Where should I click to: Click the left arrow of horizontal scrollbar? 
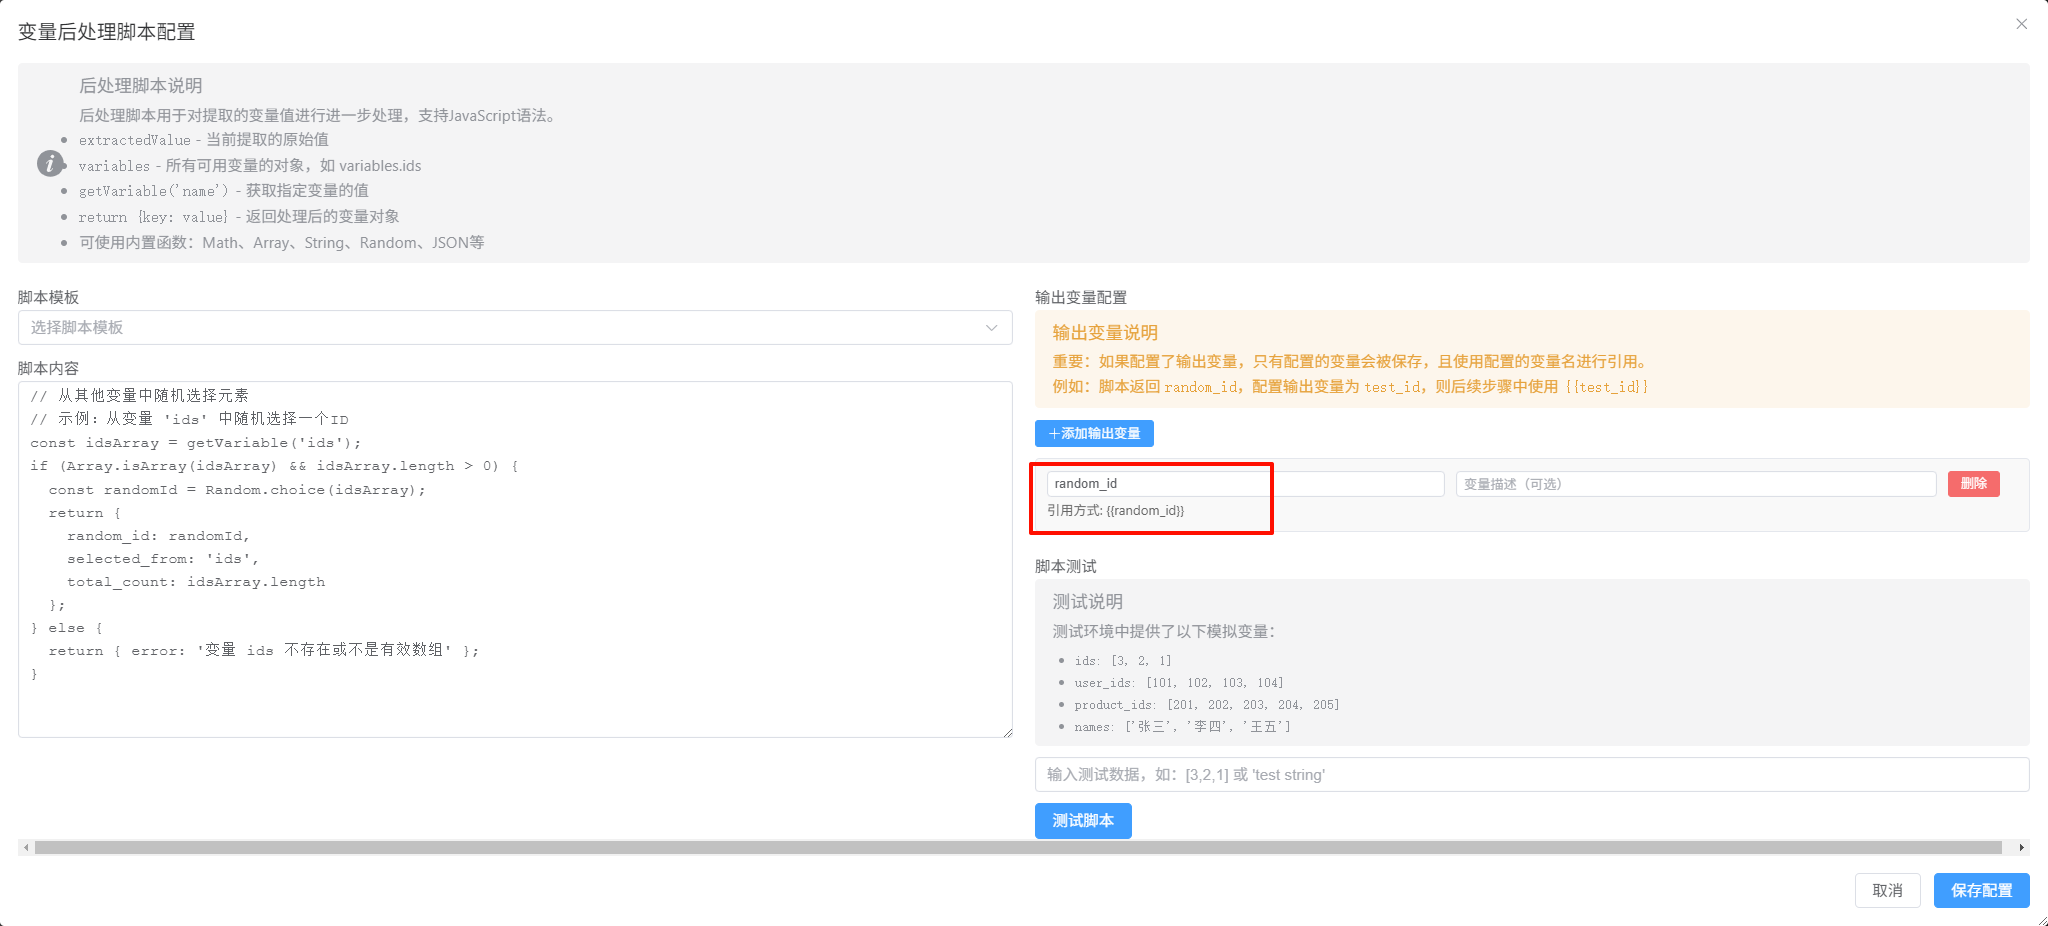(26, 848)
